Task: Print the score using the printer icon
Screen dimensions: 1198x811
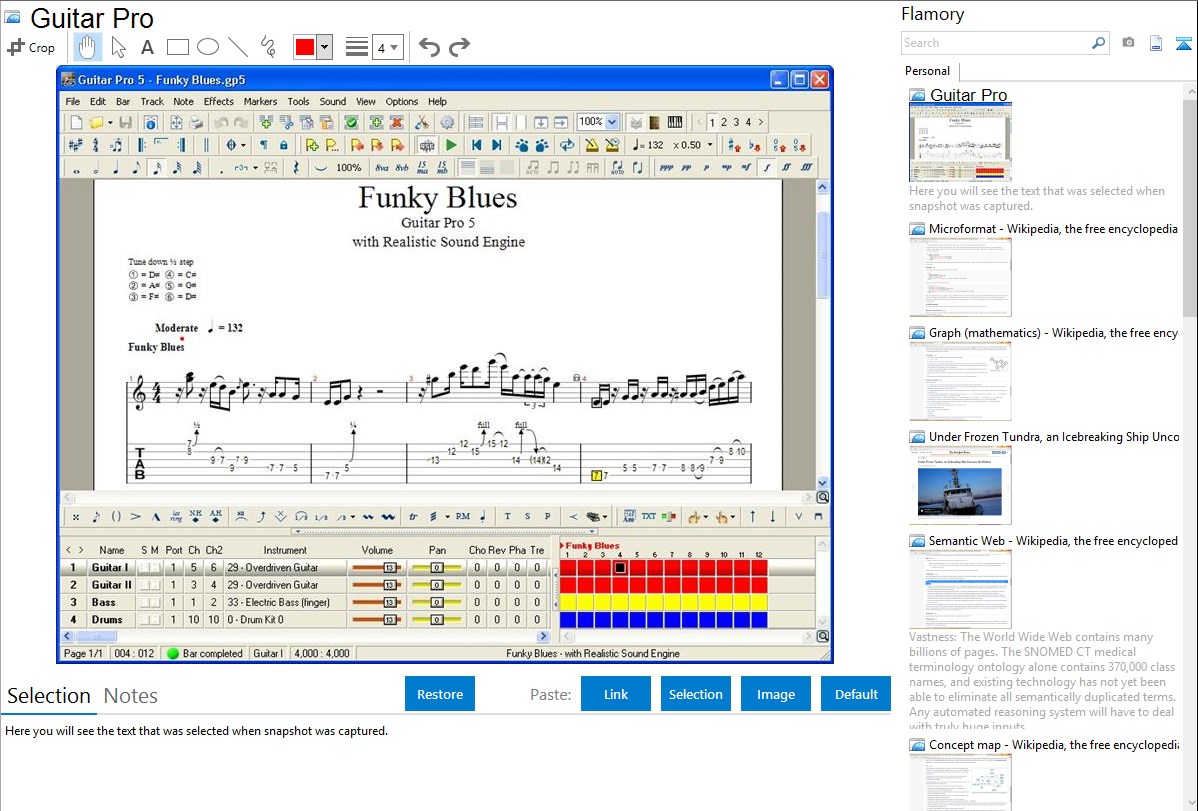Action: point(196,122)
